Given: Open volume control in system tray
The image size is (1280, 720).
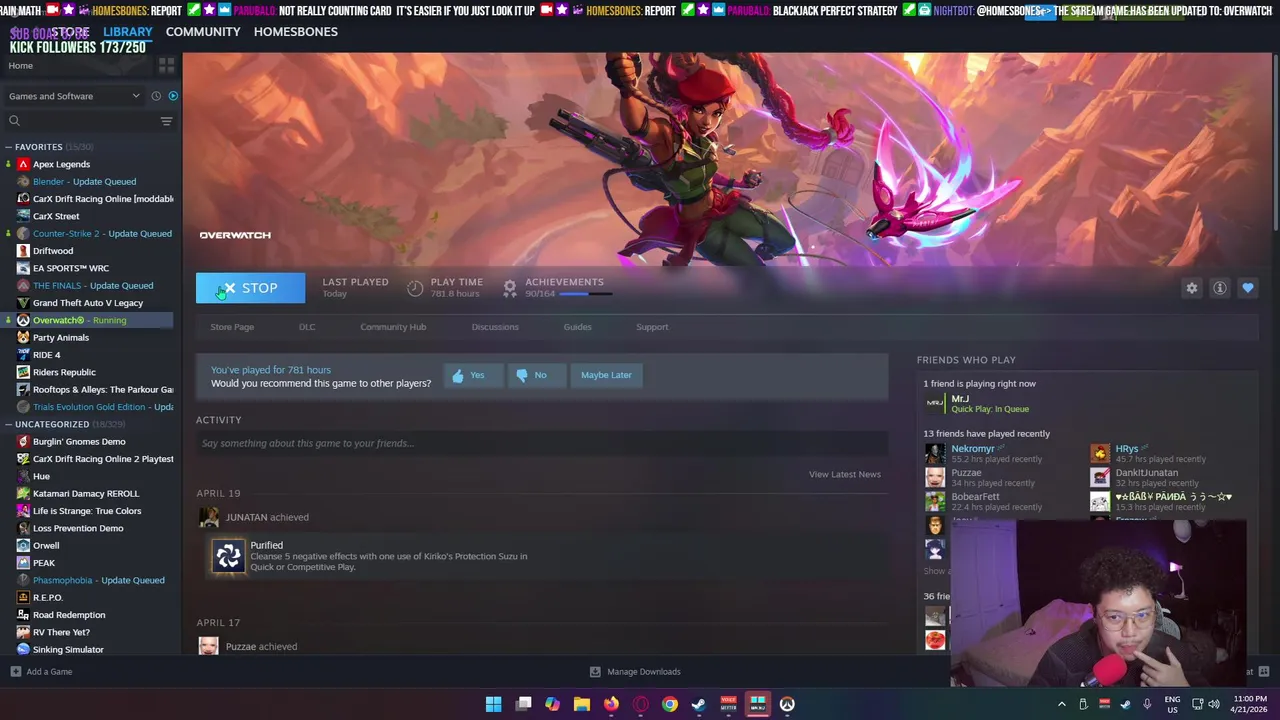Looking at the screenshot, I should coord(1214,704).
